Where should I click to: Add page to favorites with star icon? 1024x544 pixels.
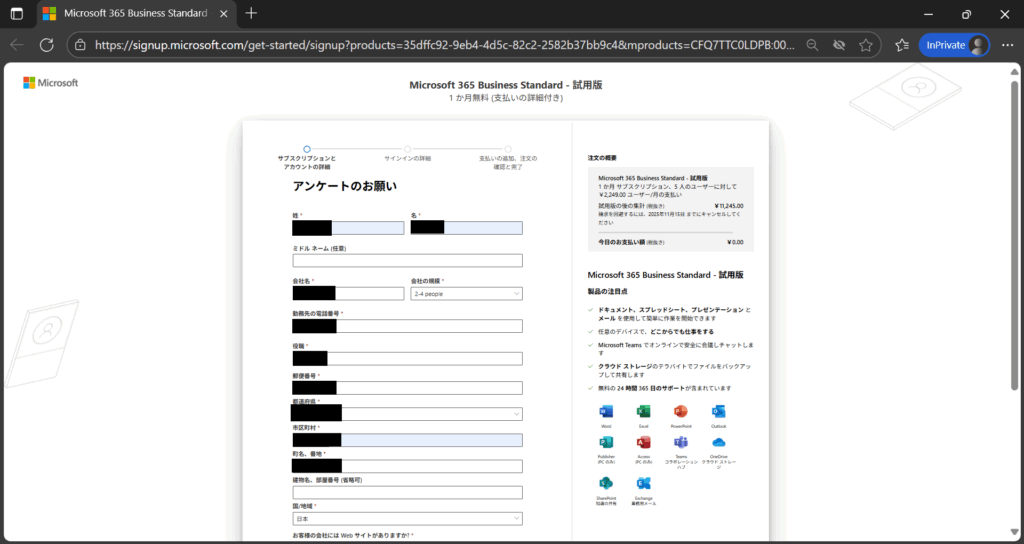coord(866,45)
